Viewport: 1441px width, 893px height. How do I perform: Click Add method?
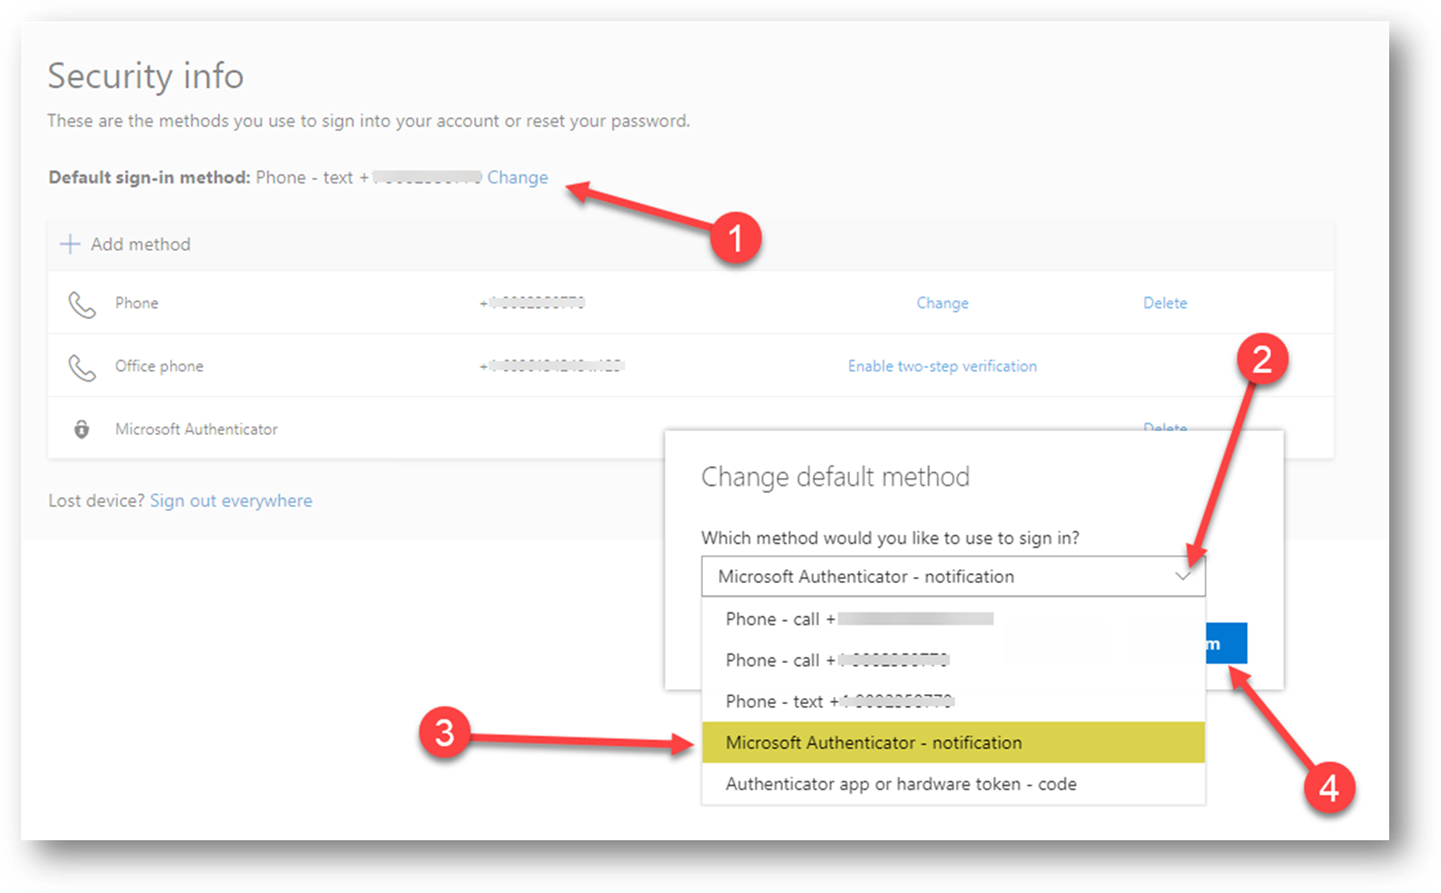click(x=126, y=244)
